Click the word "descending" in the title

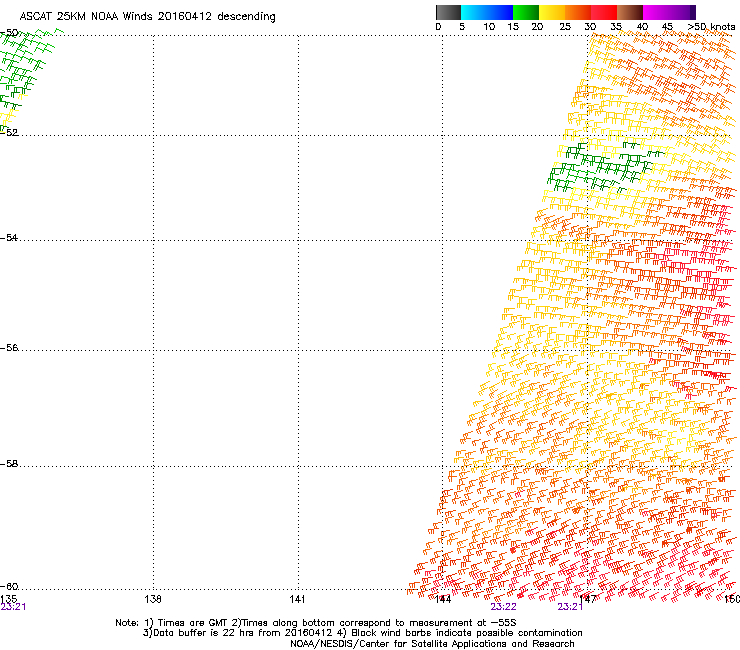[246, 17]
